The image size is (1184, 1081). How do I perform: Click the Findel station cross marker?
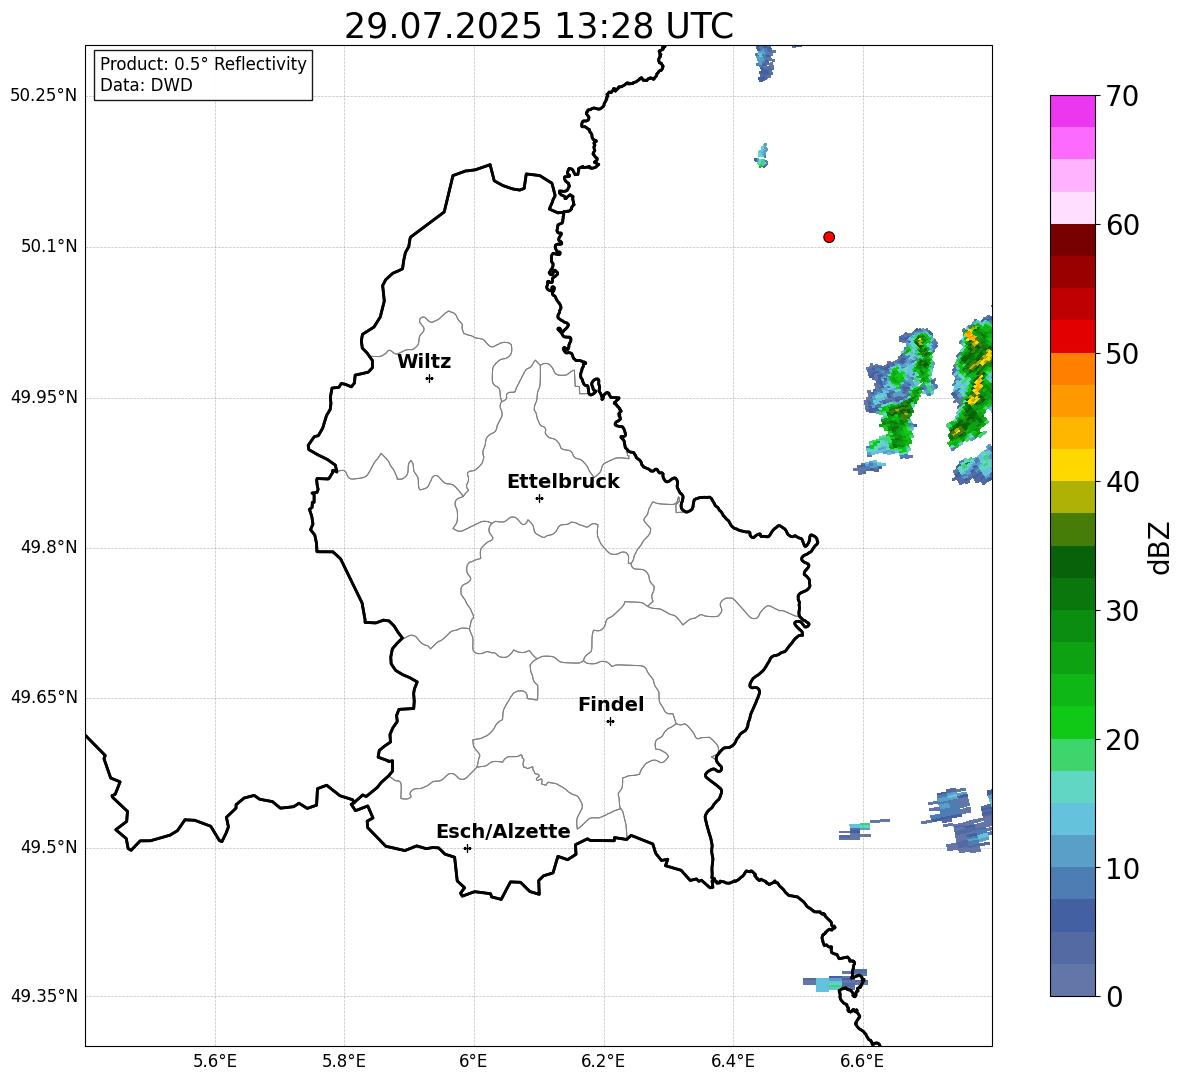click(x=610, y=722)
